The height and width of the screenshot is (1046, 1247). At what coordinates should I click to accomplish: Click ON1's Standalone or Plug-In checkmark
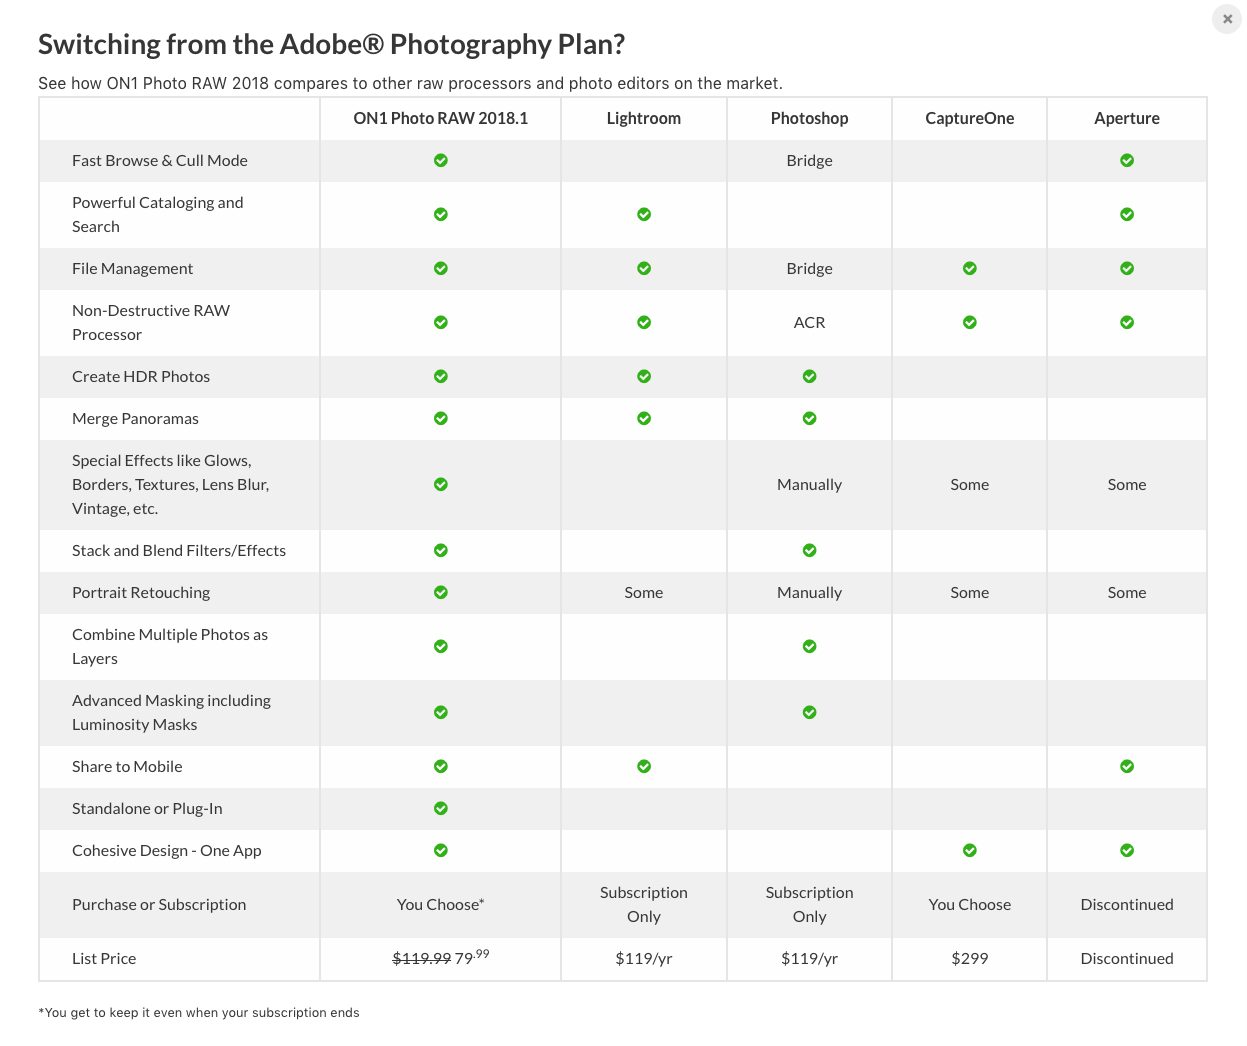(x=440, y=808)
